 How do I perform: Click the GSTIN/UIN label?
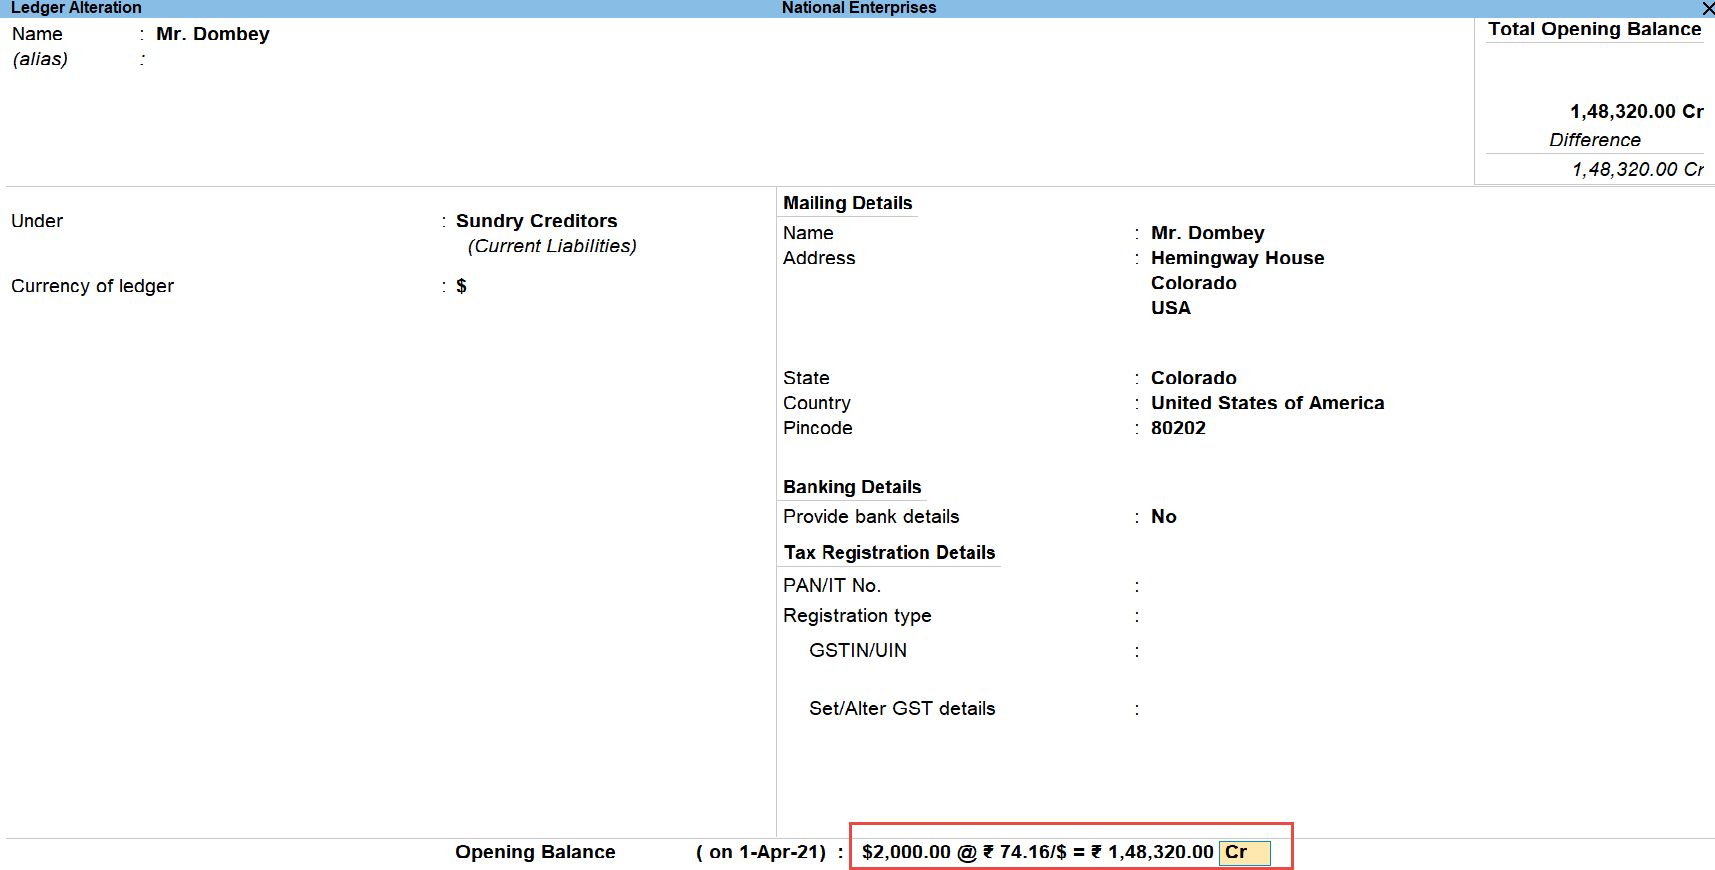tap(858, 651)
